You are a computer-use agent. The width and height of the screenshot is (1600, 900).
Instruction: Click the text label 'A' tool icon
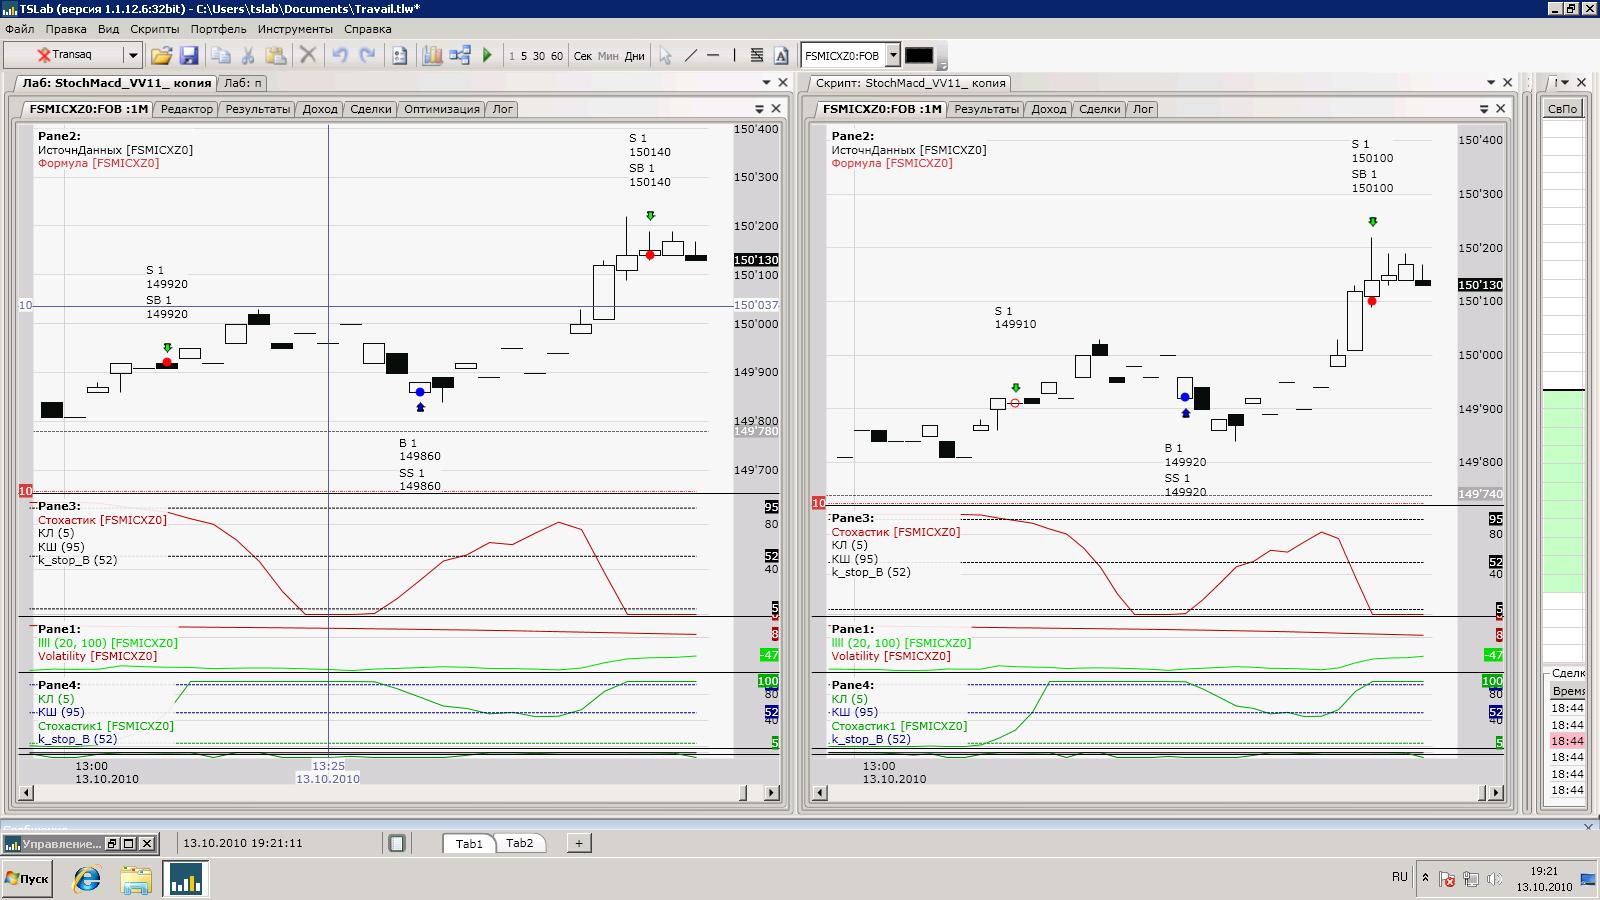[781, 56]
